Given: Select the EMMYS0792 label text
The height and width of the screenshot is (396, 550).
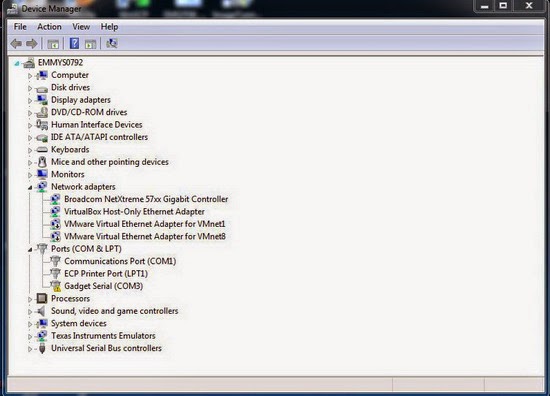Looking at the screenshot, I should pyautogui.click(x=60, y=62).
